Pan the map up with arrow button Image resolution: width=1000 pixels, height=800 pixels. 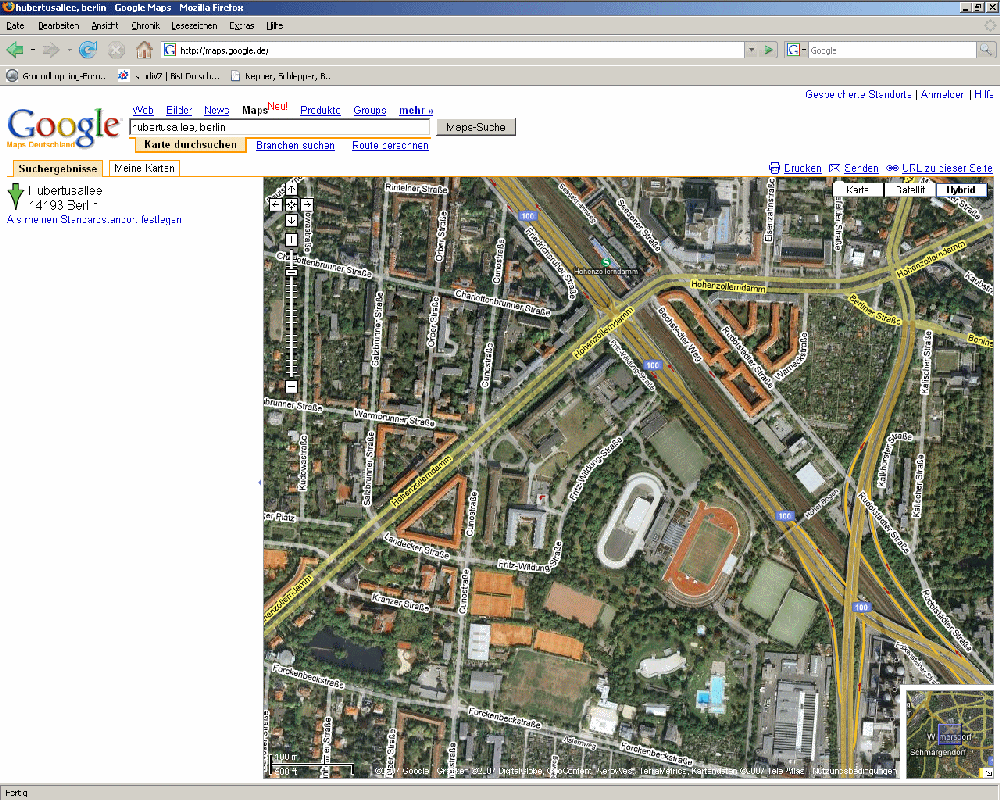pos(291,189)
